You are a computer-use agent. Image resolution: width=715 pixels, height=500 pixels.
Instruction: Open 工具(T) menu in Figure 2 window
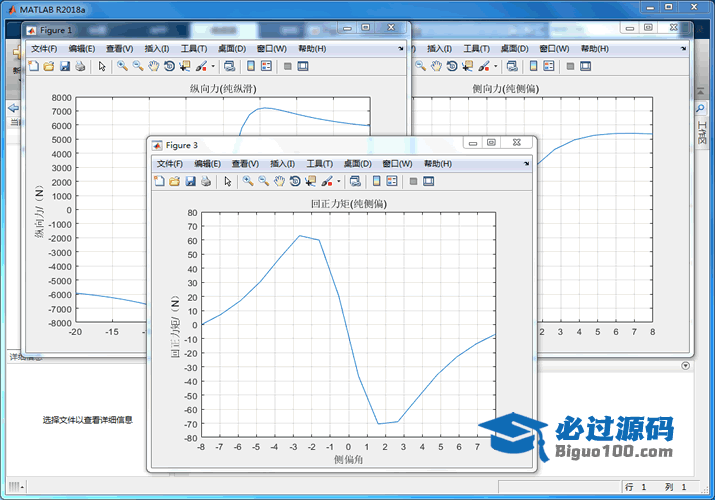tap(477, 49)
